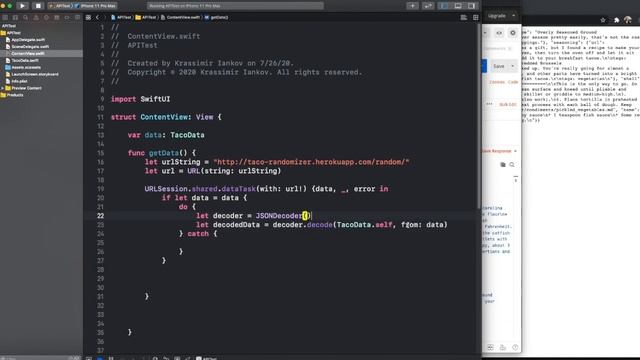This screenshot has width=640, height=360.
Task: Choose the iPhone 11 Pro Max destination
Action: 96,6
